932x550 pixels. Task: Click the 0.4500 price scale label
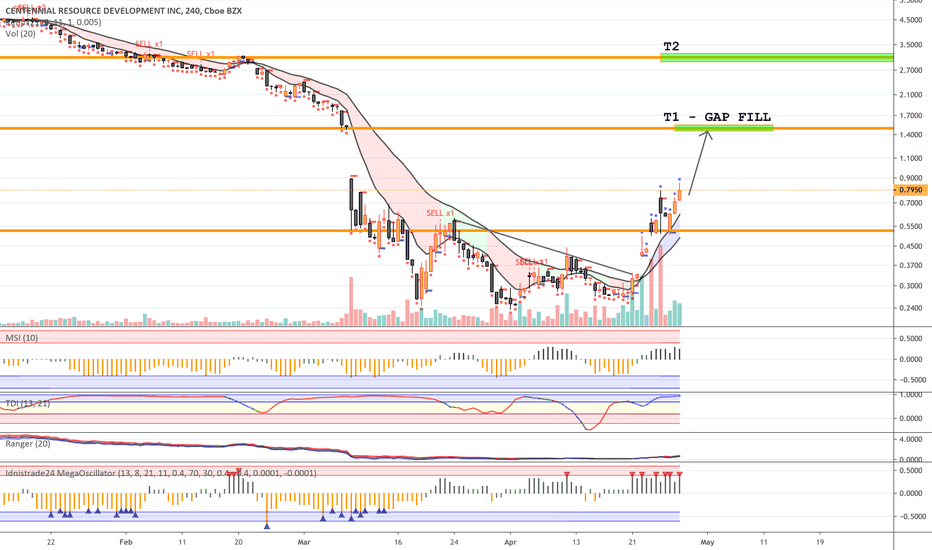pos(911,246)
